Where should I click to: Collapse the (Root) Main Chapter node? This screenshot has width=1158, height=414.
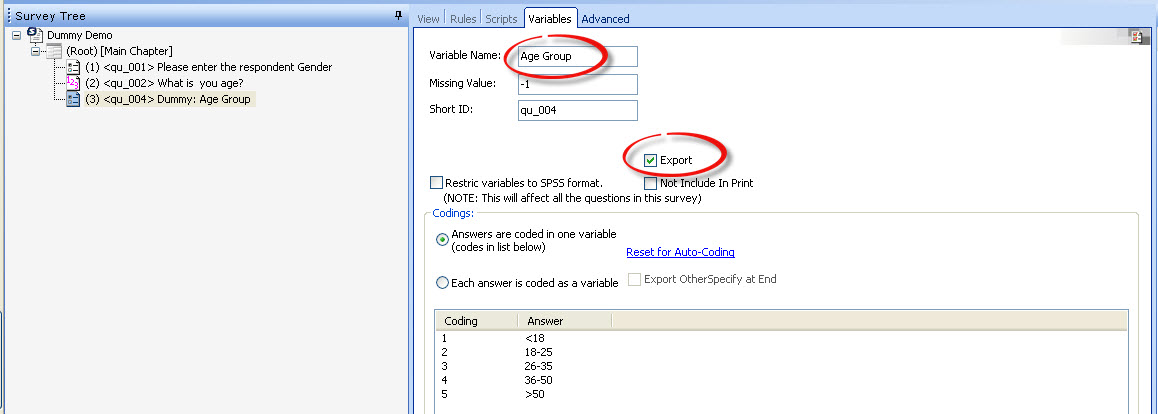(35, 51)
